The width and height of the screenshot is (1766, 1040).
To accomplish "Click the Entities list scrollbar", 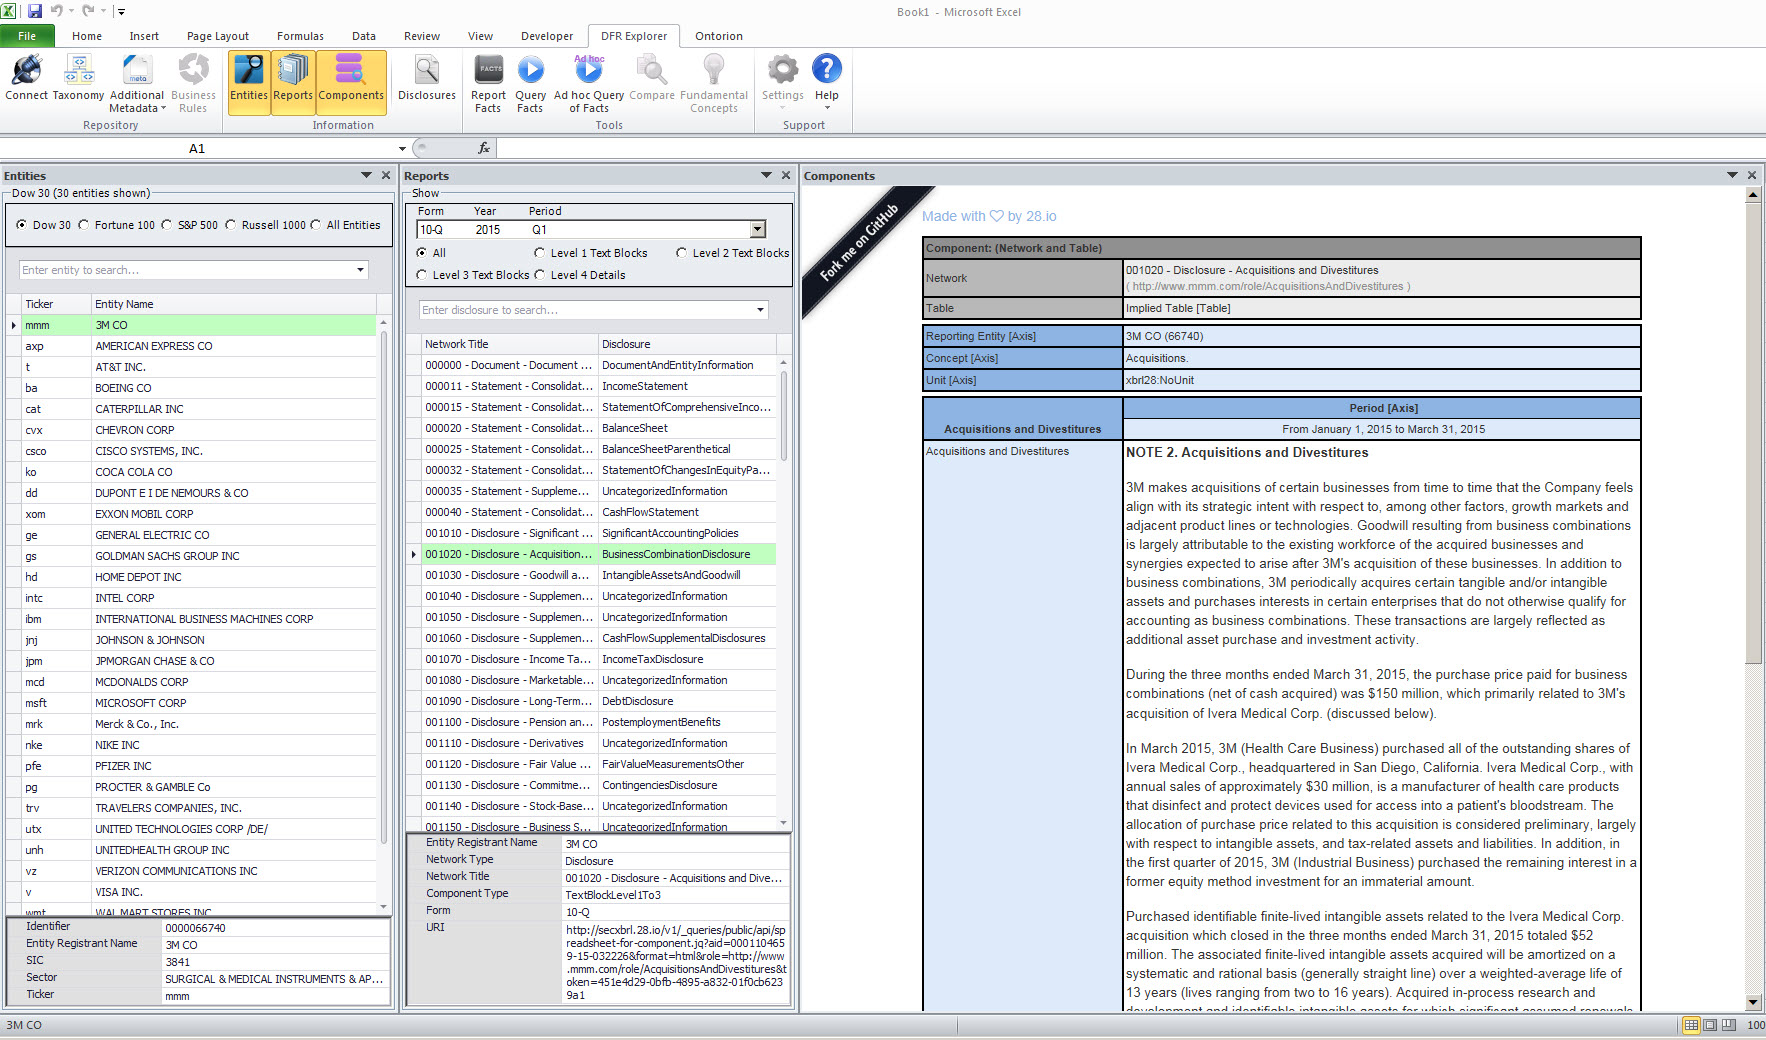I will (x=384, y=585).
